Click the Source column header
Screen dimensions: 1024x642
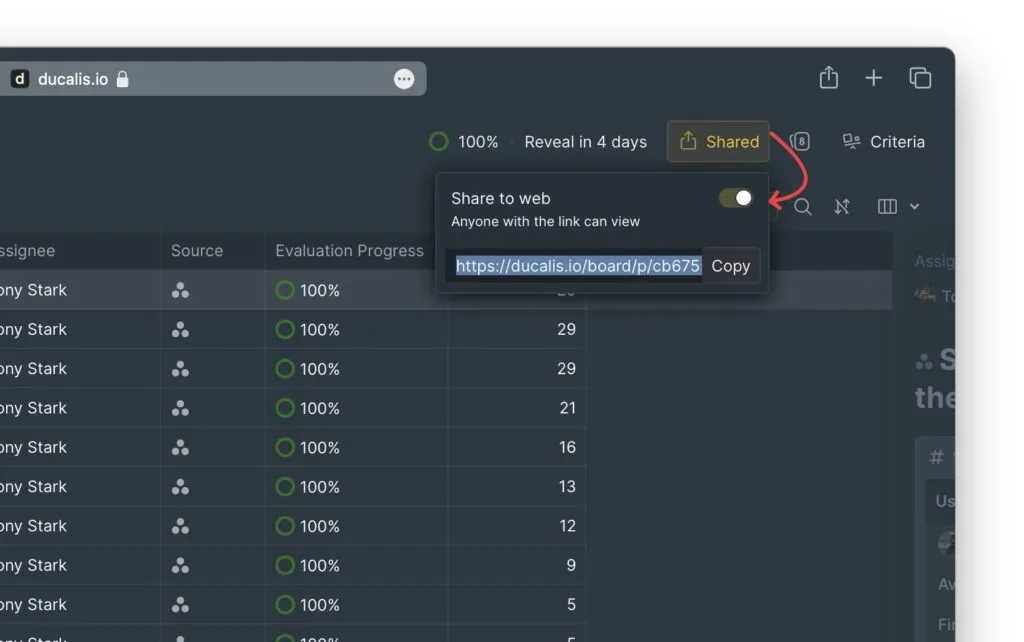point(197,251)
